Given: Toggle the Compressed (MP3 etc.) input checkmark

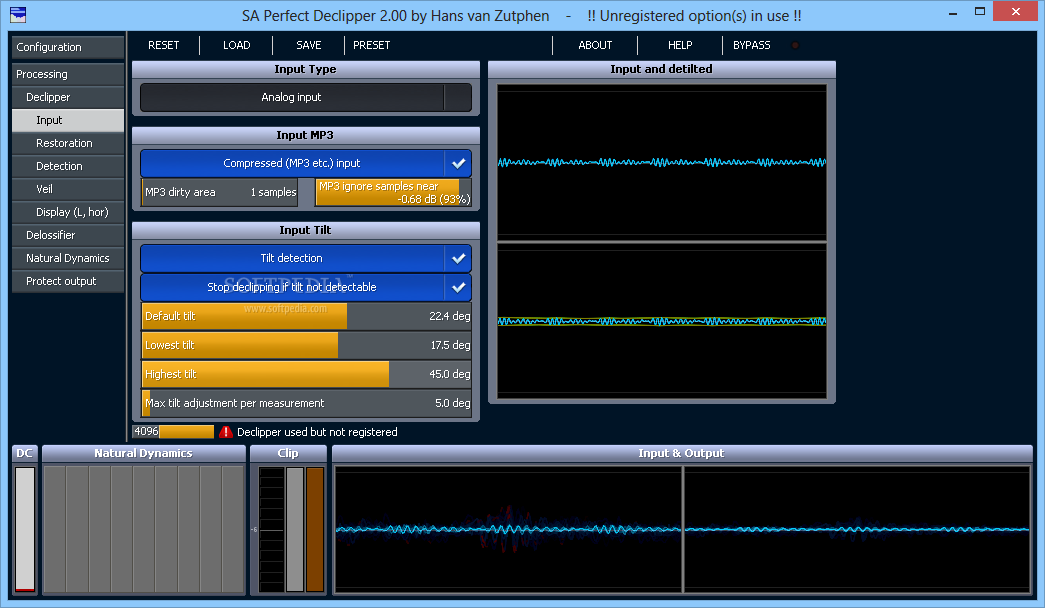Looking at the screenshot, I should (459, 163).
